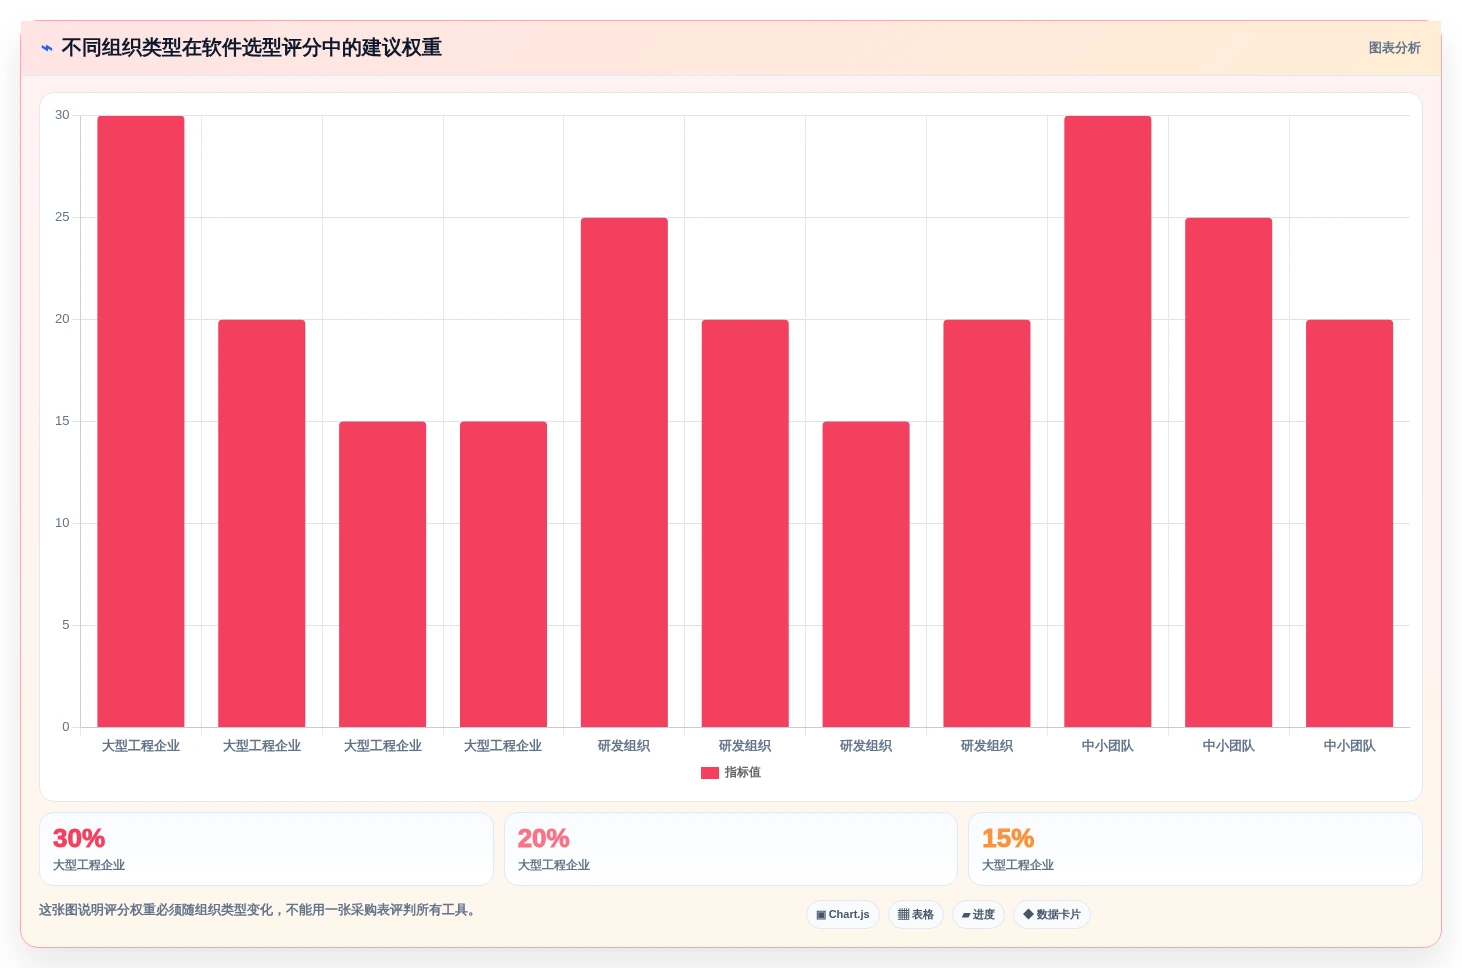The image size is (1462, 968).
Task: Click the red 指标值 legend swatch
Action: point(710,773)
